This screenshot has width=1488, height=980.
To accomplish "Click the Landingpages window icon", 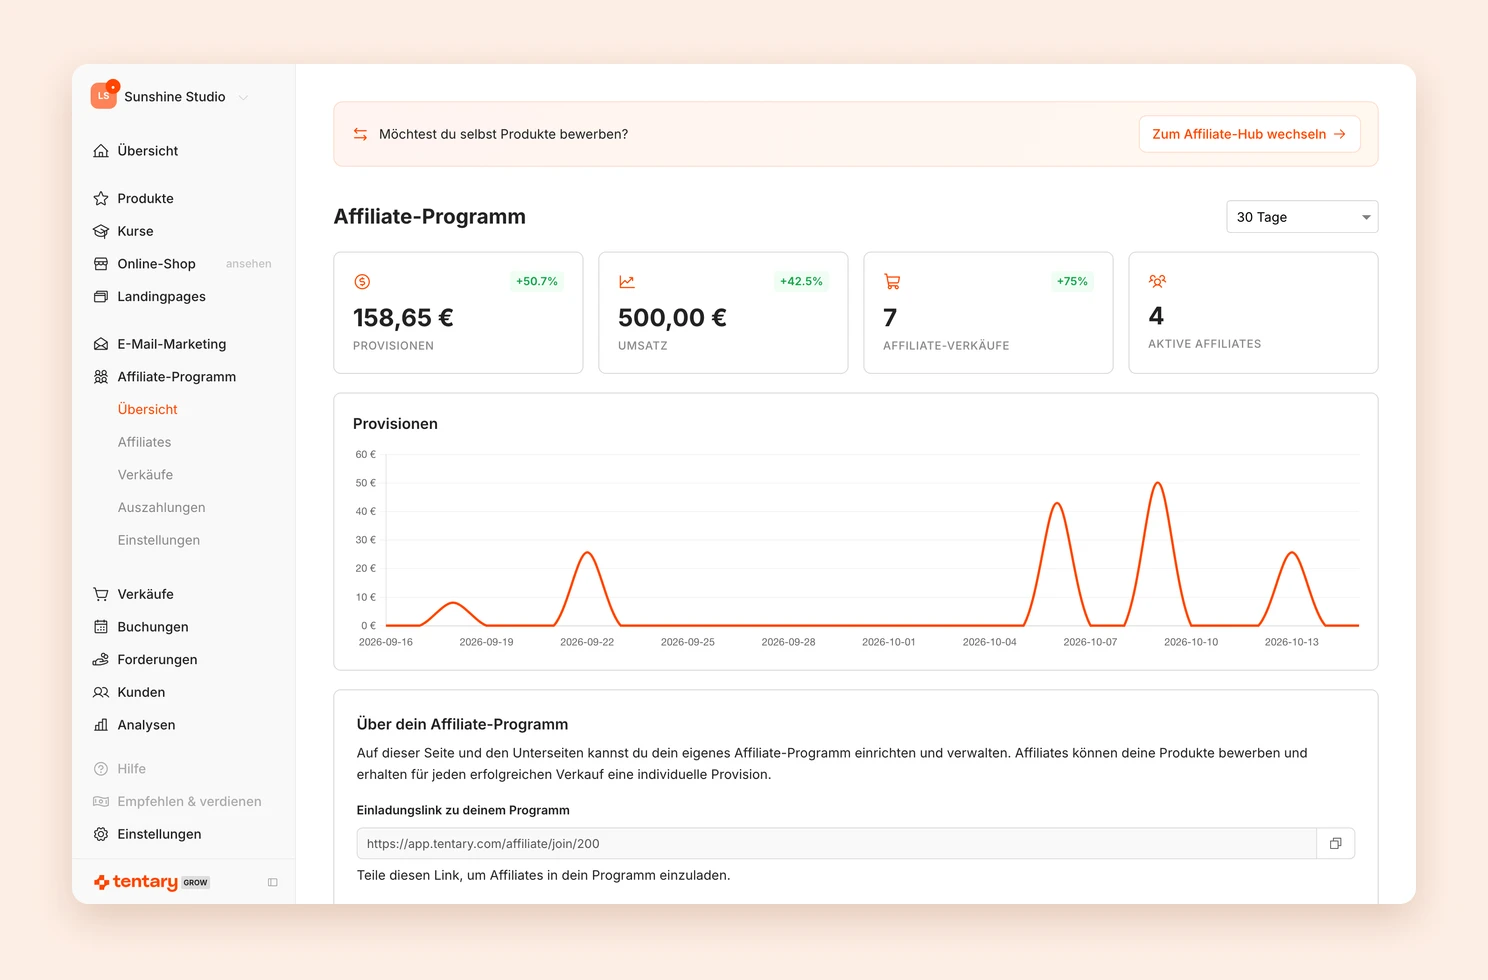I will tap(101, 297).
